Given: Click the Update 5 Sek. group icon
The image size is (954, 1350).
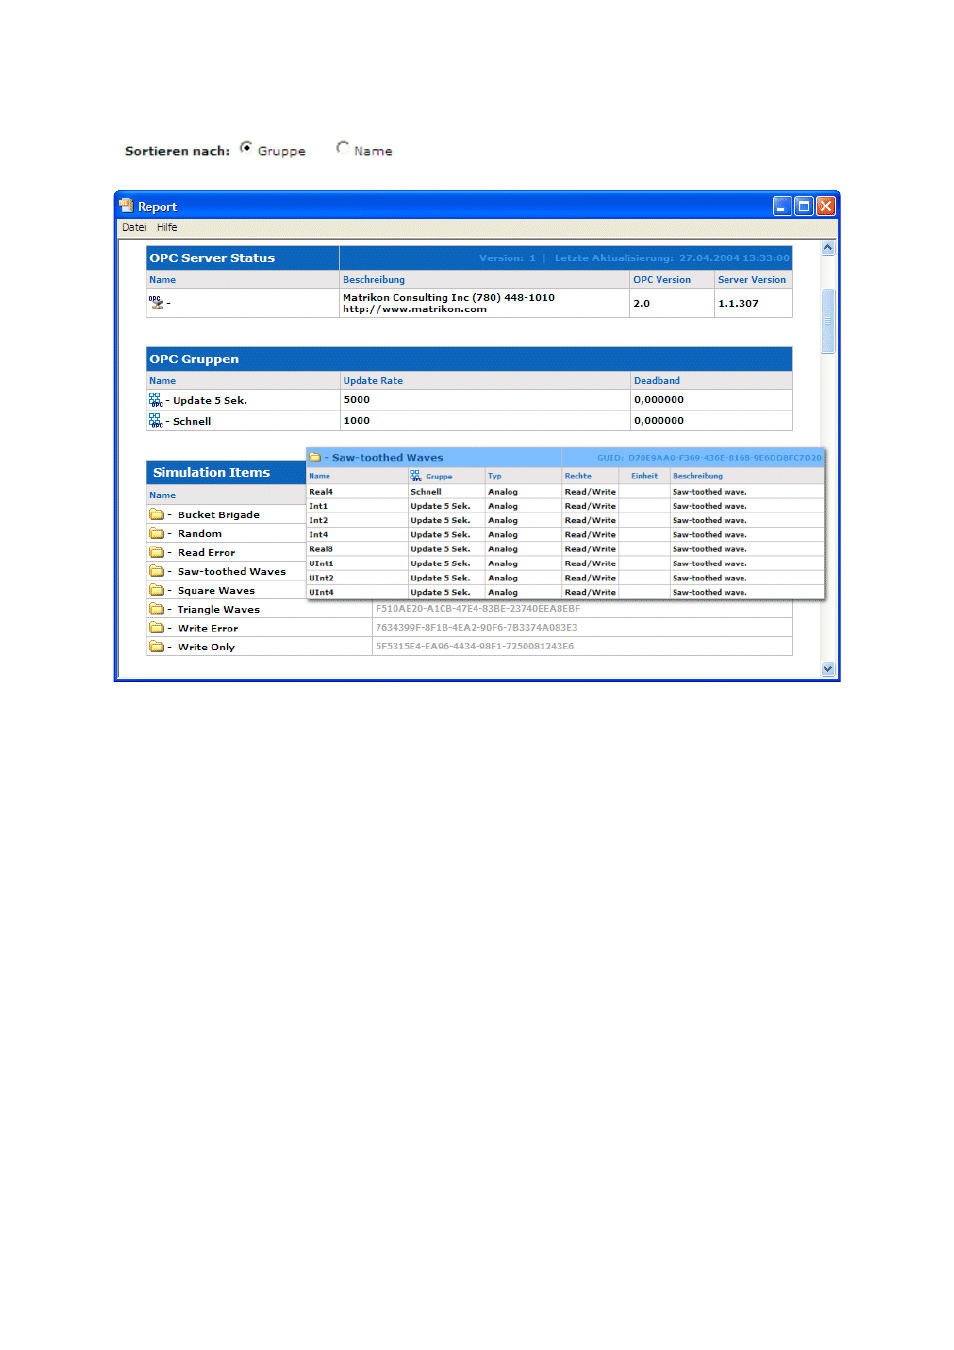Looking at the screenshot, I should (155, 400).
